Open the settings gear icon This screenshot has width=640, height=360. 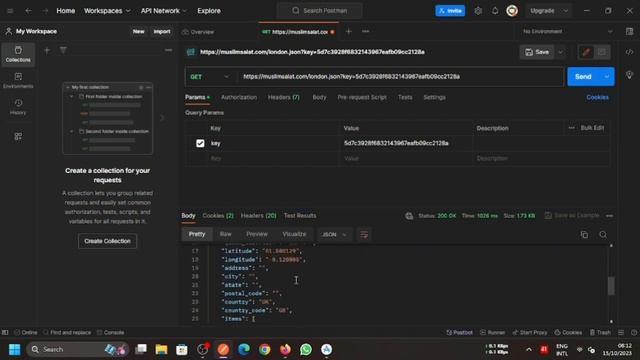(478, 11)
